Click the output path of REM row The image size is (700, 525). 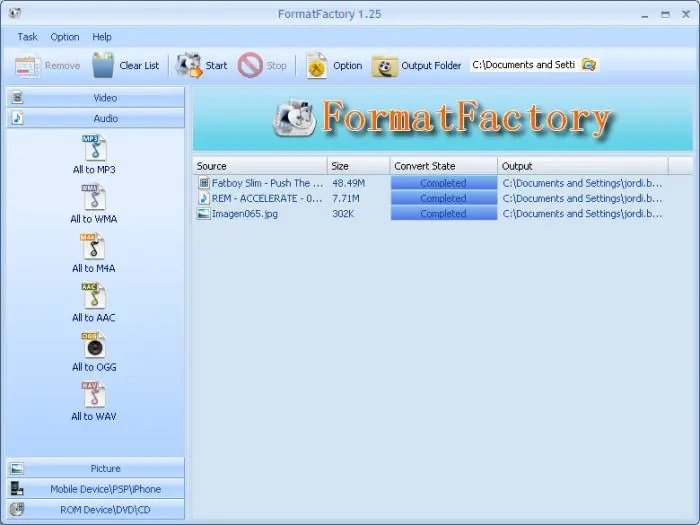click(582, 198)
